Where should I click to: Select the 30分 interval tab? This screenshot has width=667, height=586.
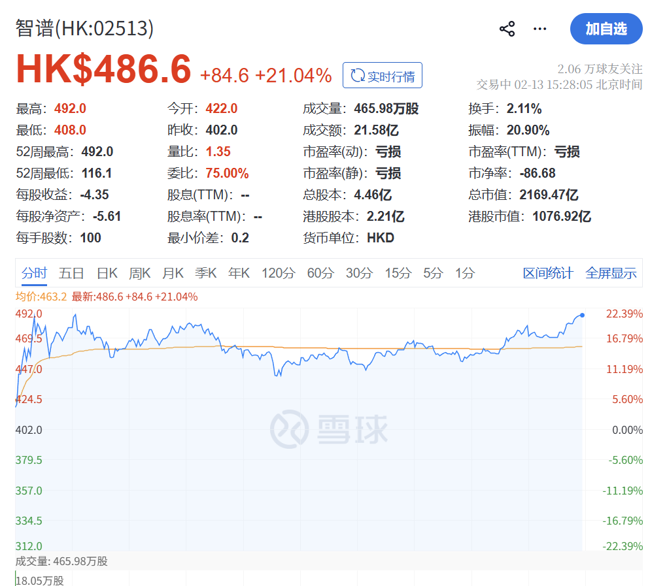[359, 273]
